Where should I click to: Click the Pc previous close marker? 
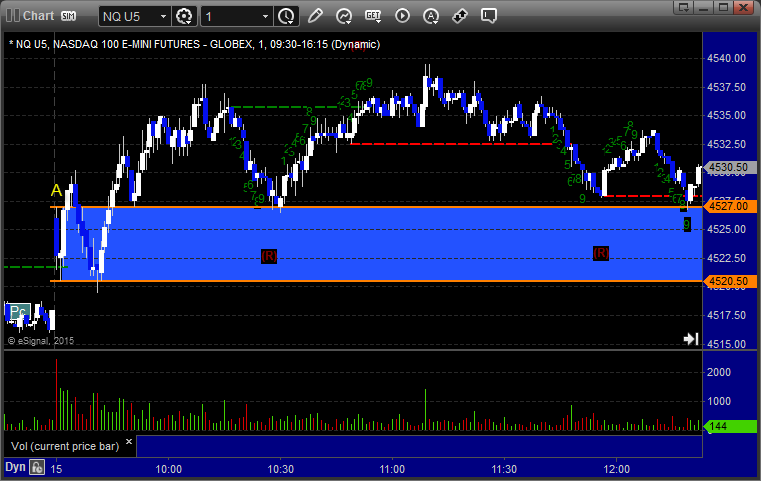tap(18, 311)
